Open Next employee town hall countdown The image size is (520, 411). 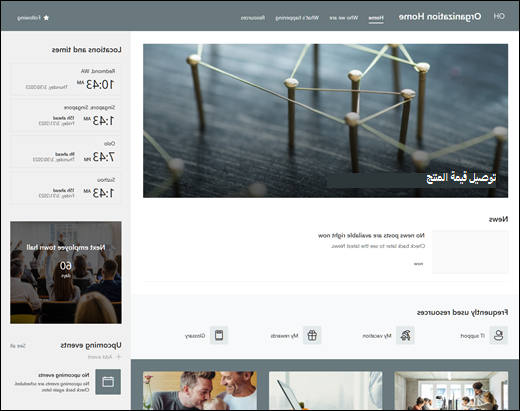66,272
